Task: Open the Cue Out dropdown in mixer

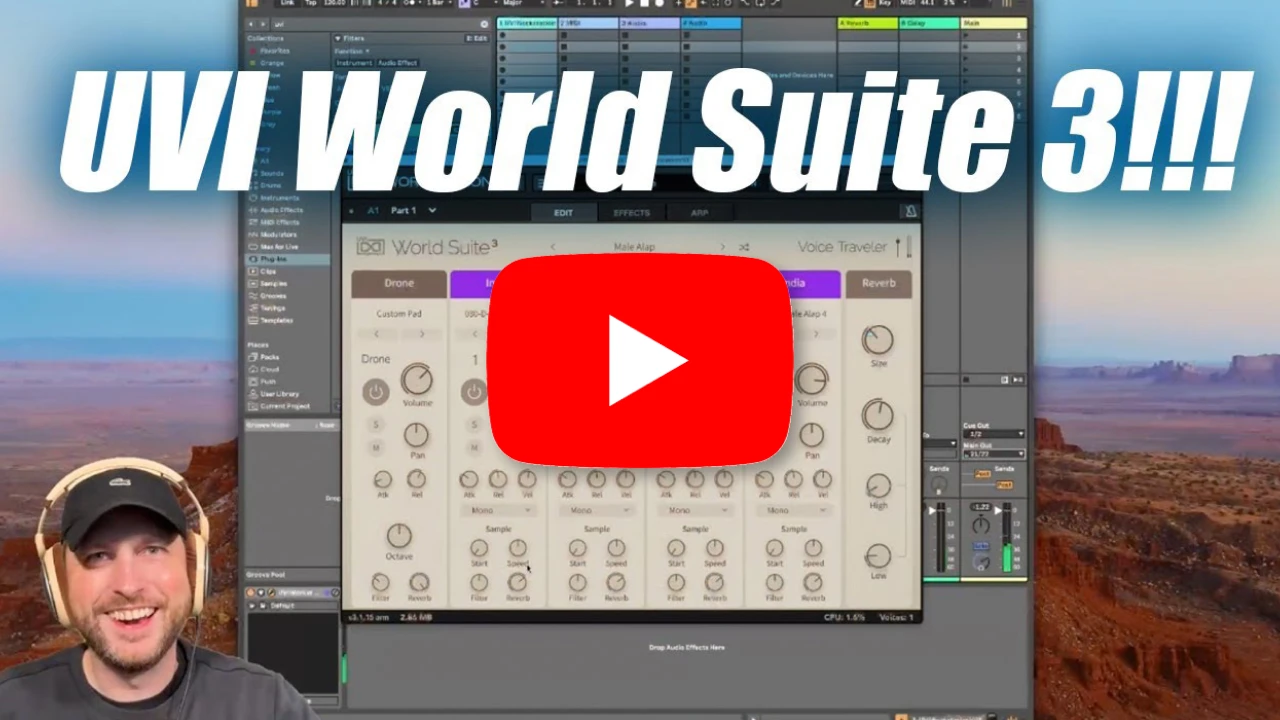Action: pyautogui.click(x=993, y=434)
